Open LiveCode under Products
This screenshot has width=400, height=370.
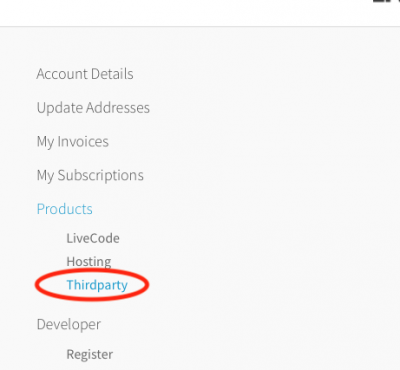[93, 238]
